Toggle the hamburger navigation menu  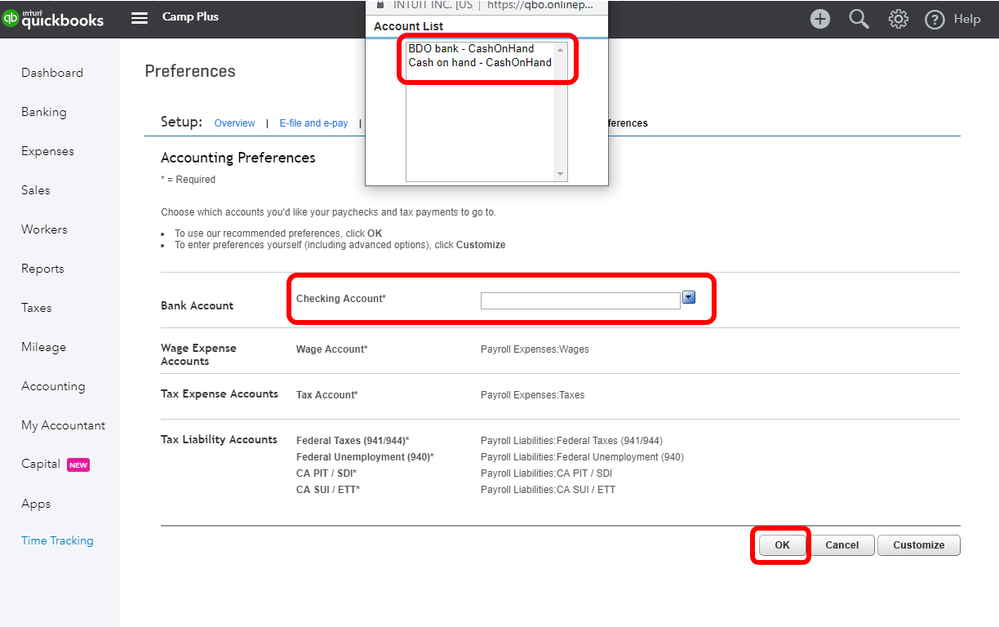pos(140,18)
